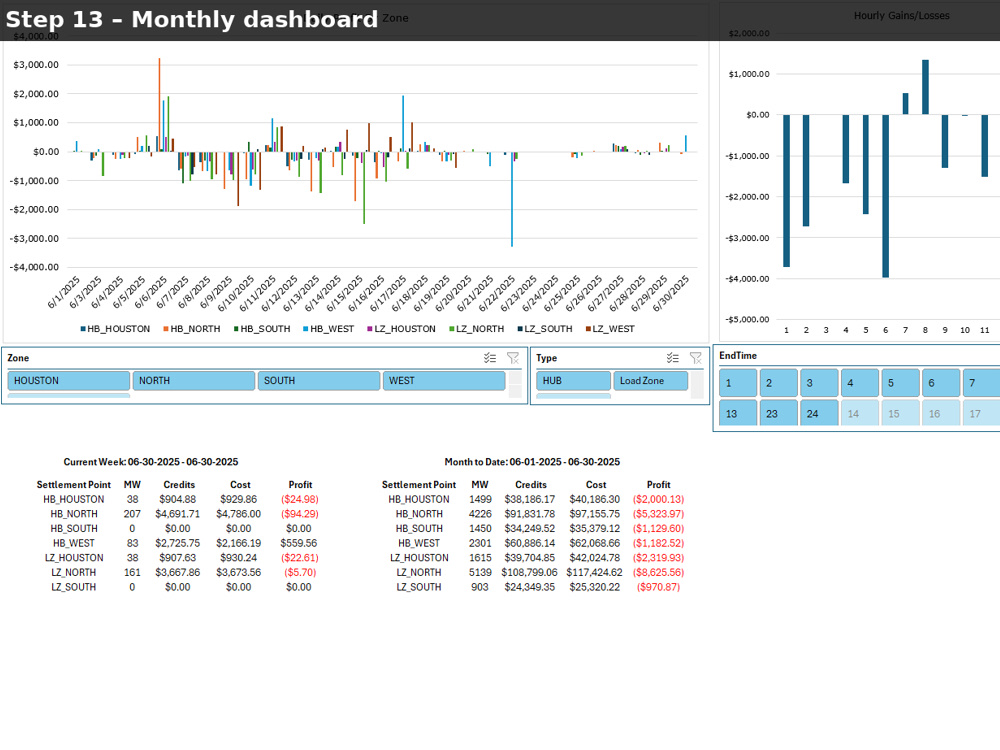
Task: Click Current Week HB_HOUSTON profit ($24.98)
Action: point(300,499)
